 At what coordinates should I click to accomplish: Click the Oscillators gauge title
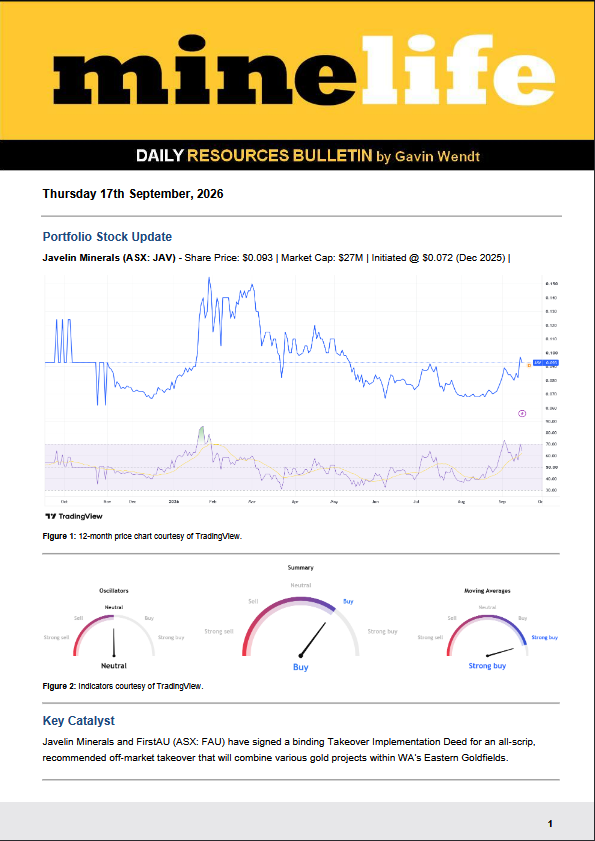tap(114, 591)
